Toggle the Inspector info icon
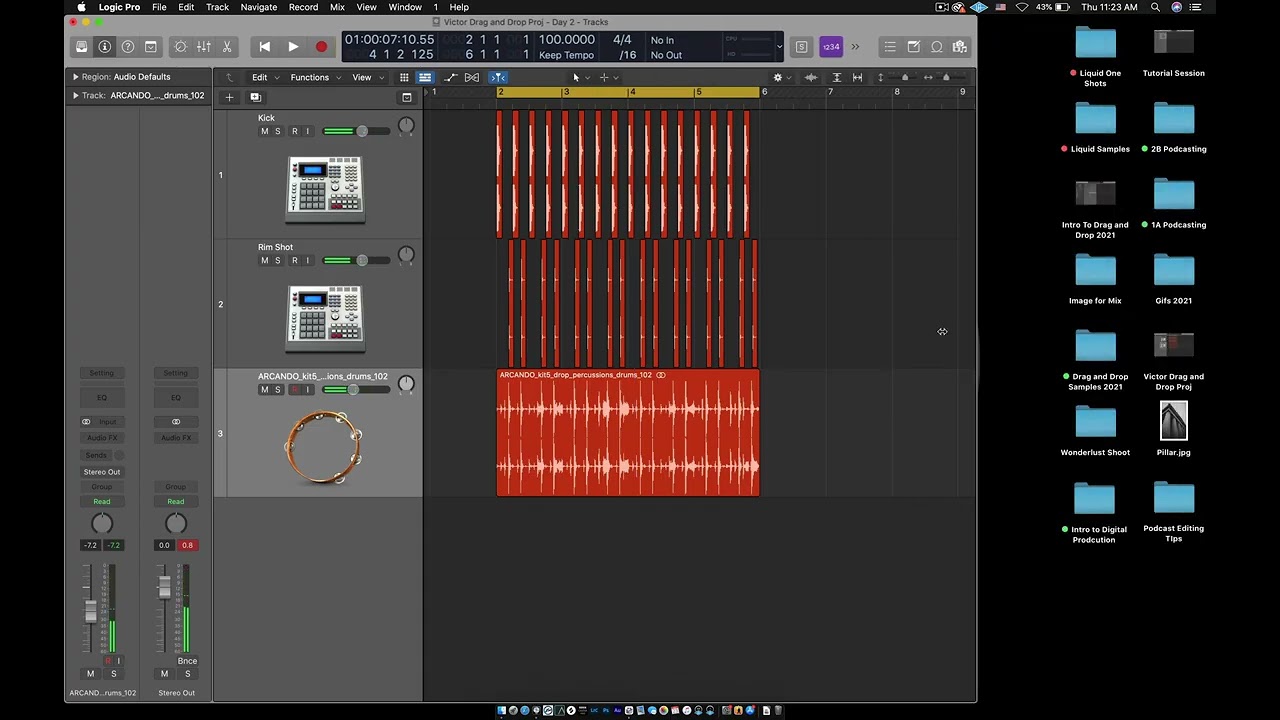Image resolution: width=1280 pixels, height=720 pixels. [105, 47]
